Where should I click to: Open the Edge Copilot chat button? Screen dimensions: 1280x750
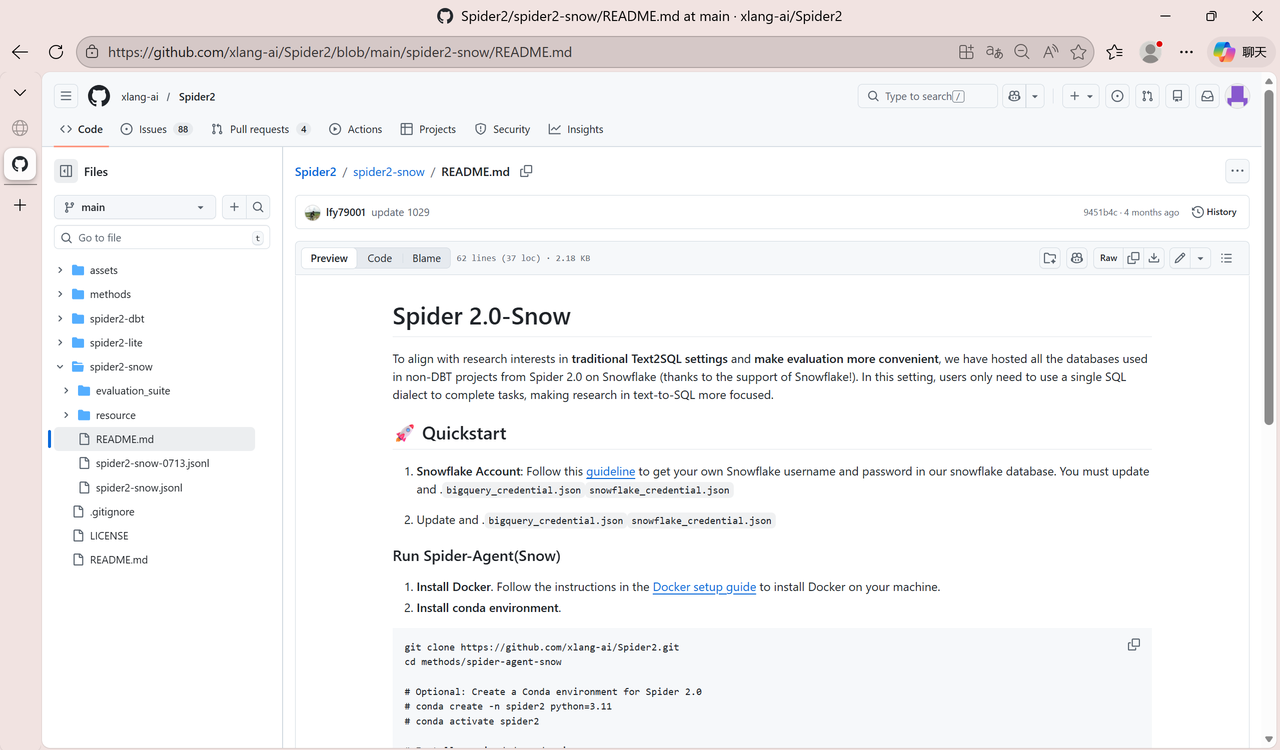1240,52
